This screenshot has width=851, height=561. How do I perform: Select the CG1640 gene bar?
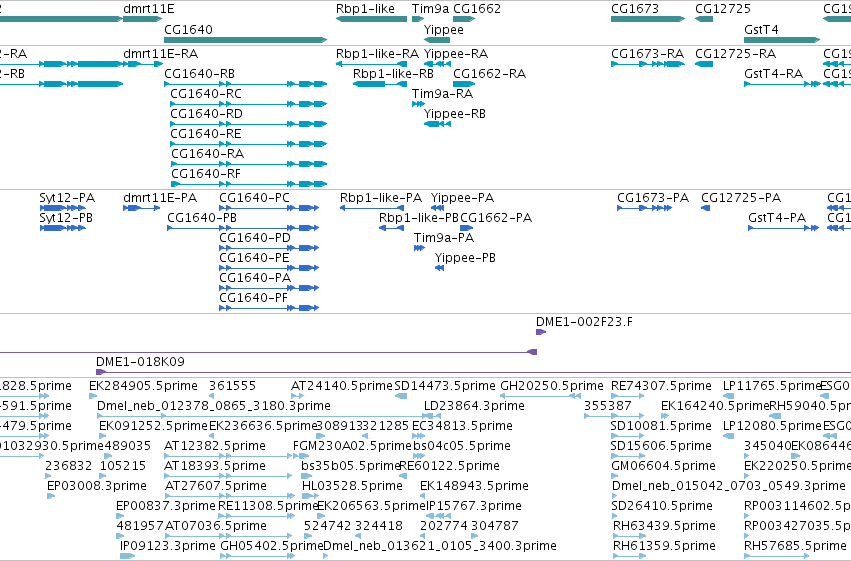coord(246,40)
